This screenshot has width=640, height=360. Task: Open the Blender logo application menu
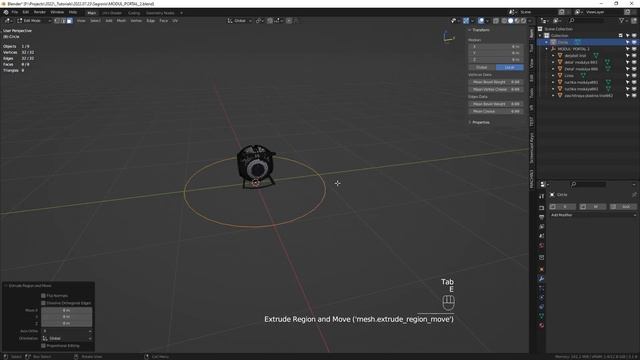click(6, 12)
